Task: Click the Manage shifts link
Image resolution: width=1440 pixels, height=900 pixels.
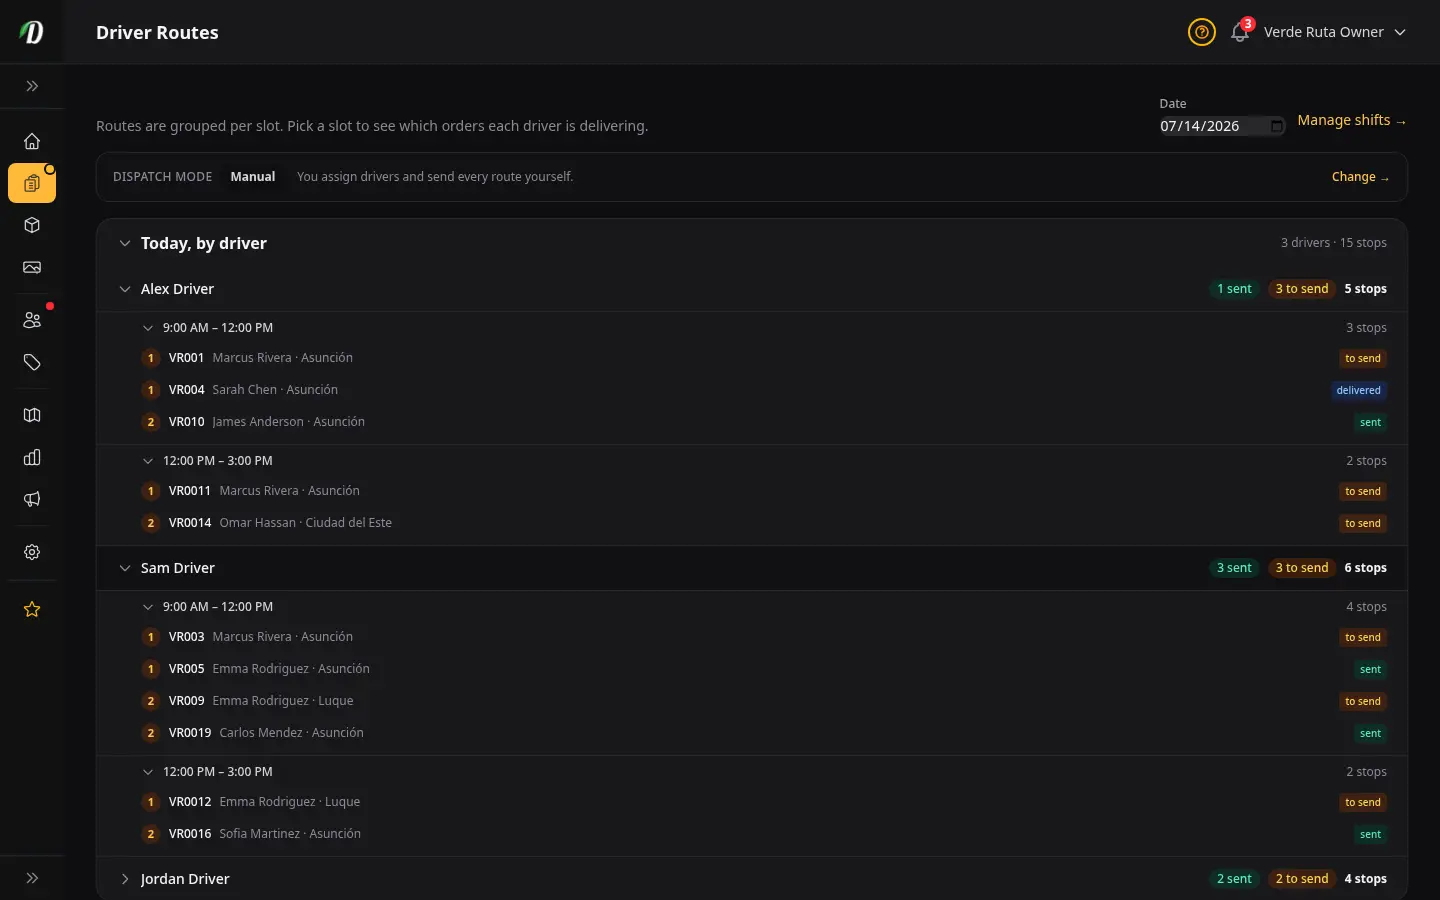Action: pos(1352,120)
